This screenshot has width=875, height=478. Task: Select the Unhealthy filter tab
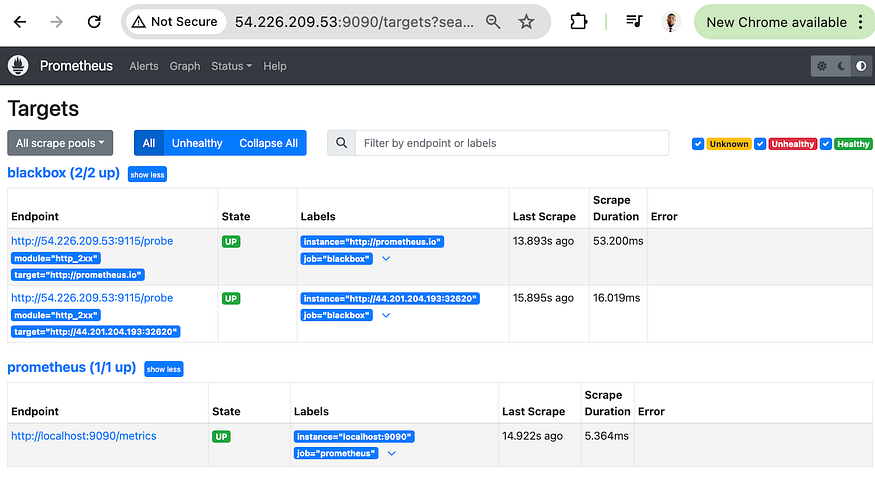click(x=197, y=143)
